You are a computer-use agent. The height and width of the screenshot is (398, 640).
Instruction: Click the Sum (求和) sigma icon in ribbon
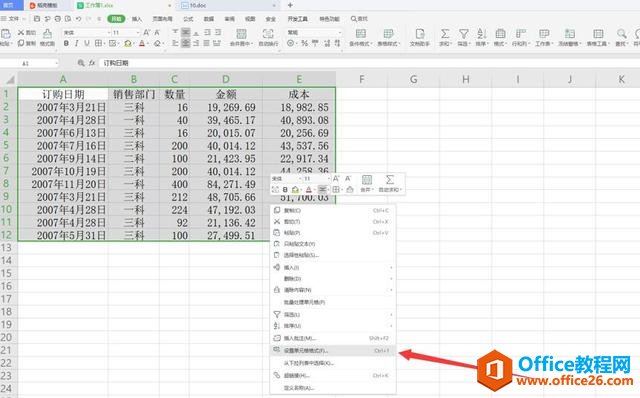(445, 33)
